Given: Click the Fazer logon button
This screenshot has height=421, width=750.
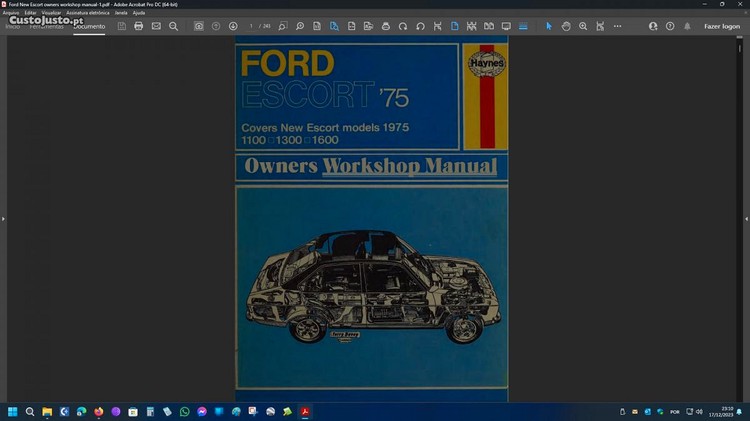Looking at the screenshot, I should (x=722, y=26).
